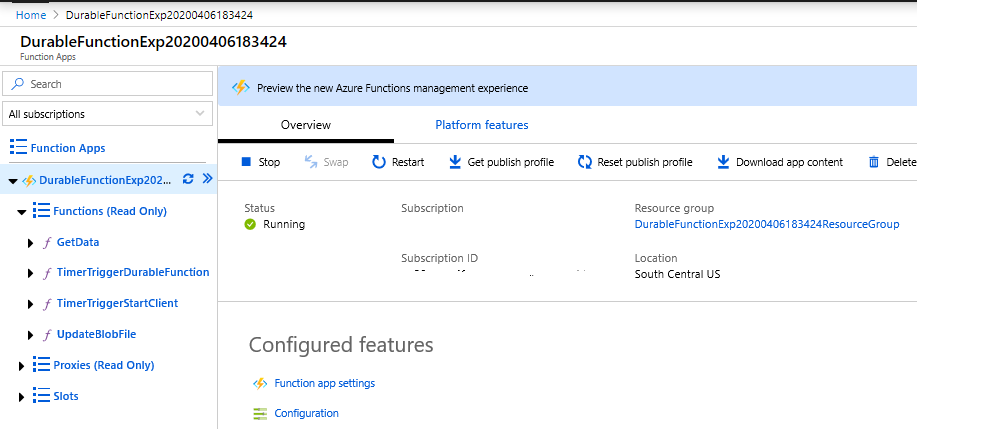Viewport: 981px width, 429px height.
Task: Select the TimerTriggerDurableFunction function
Action: coord(133,272)
